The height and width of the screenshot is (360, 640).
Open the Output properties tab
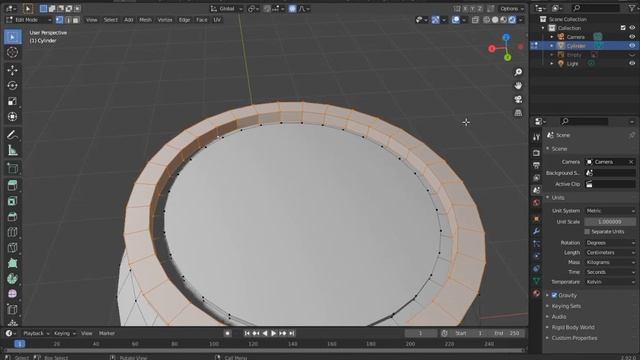pos(536,165)
